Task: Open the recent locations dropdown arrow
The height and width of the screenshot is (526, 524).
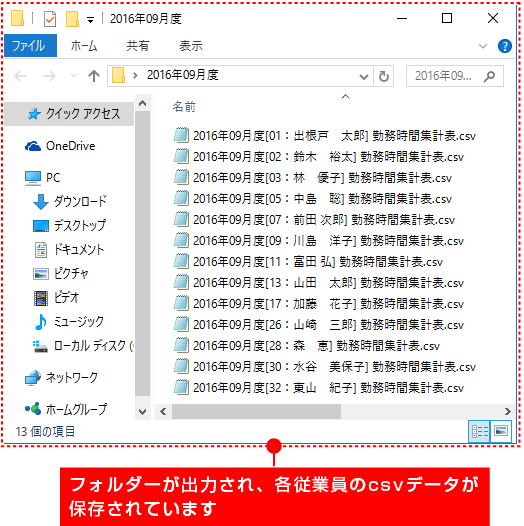Action: point(73,76)
